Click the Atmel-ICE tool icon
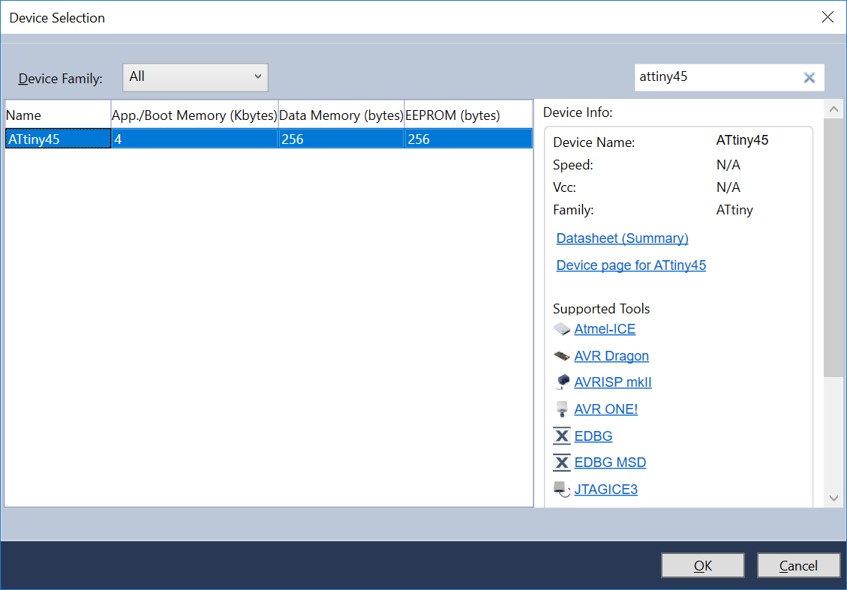847x590 pixels. click(562, 329)
